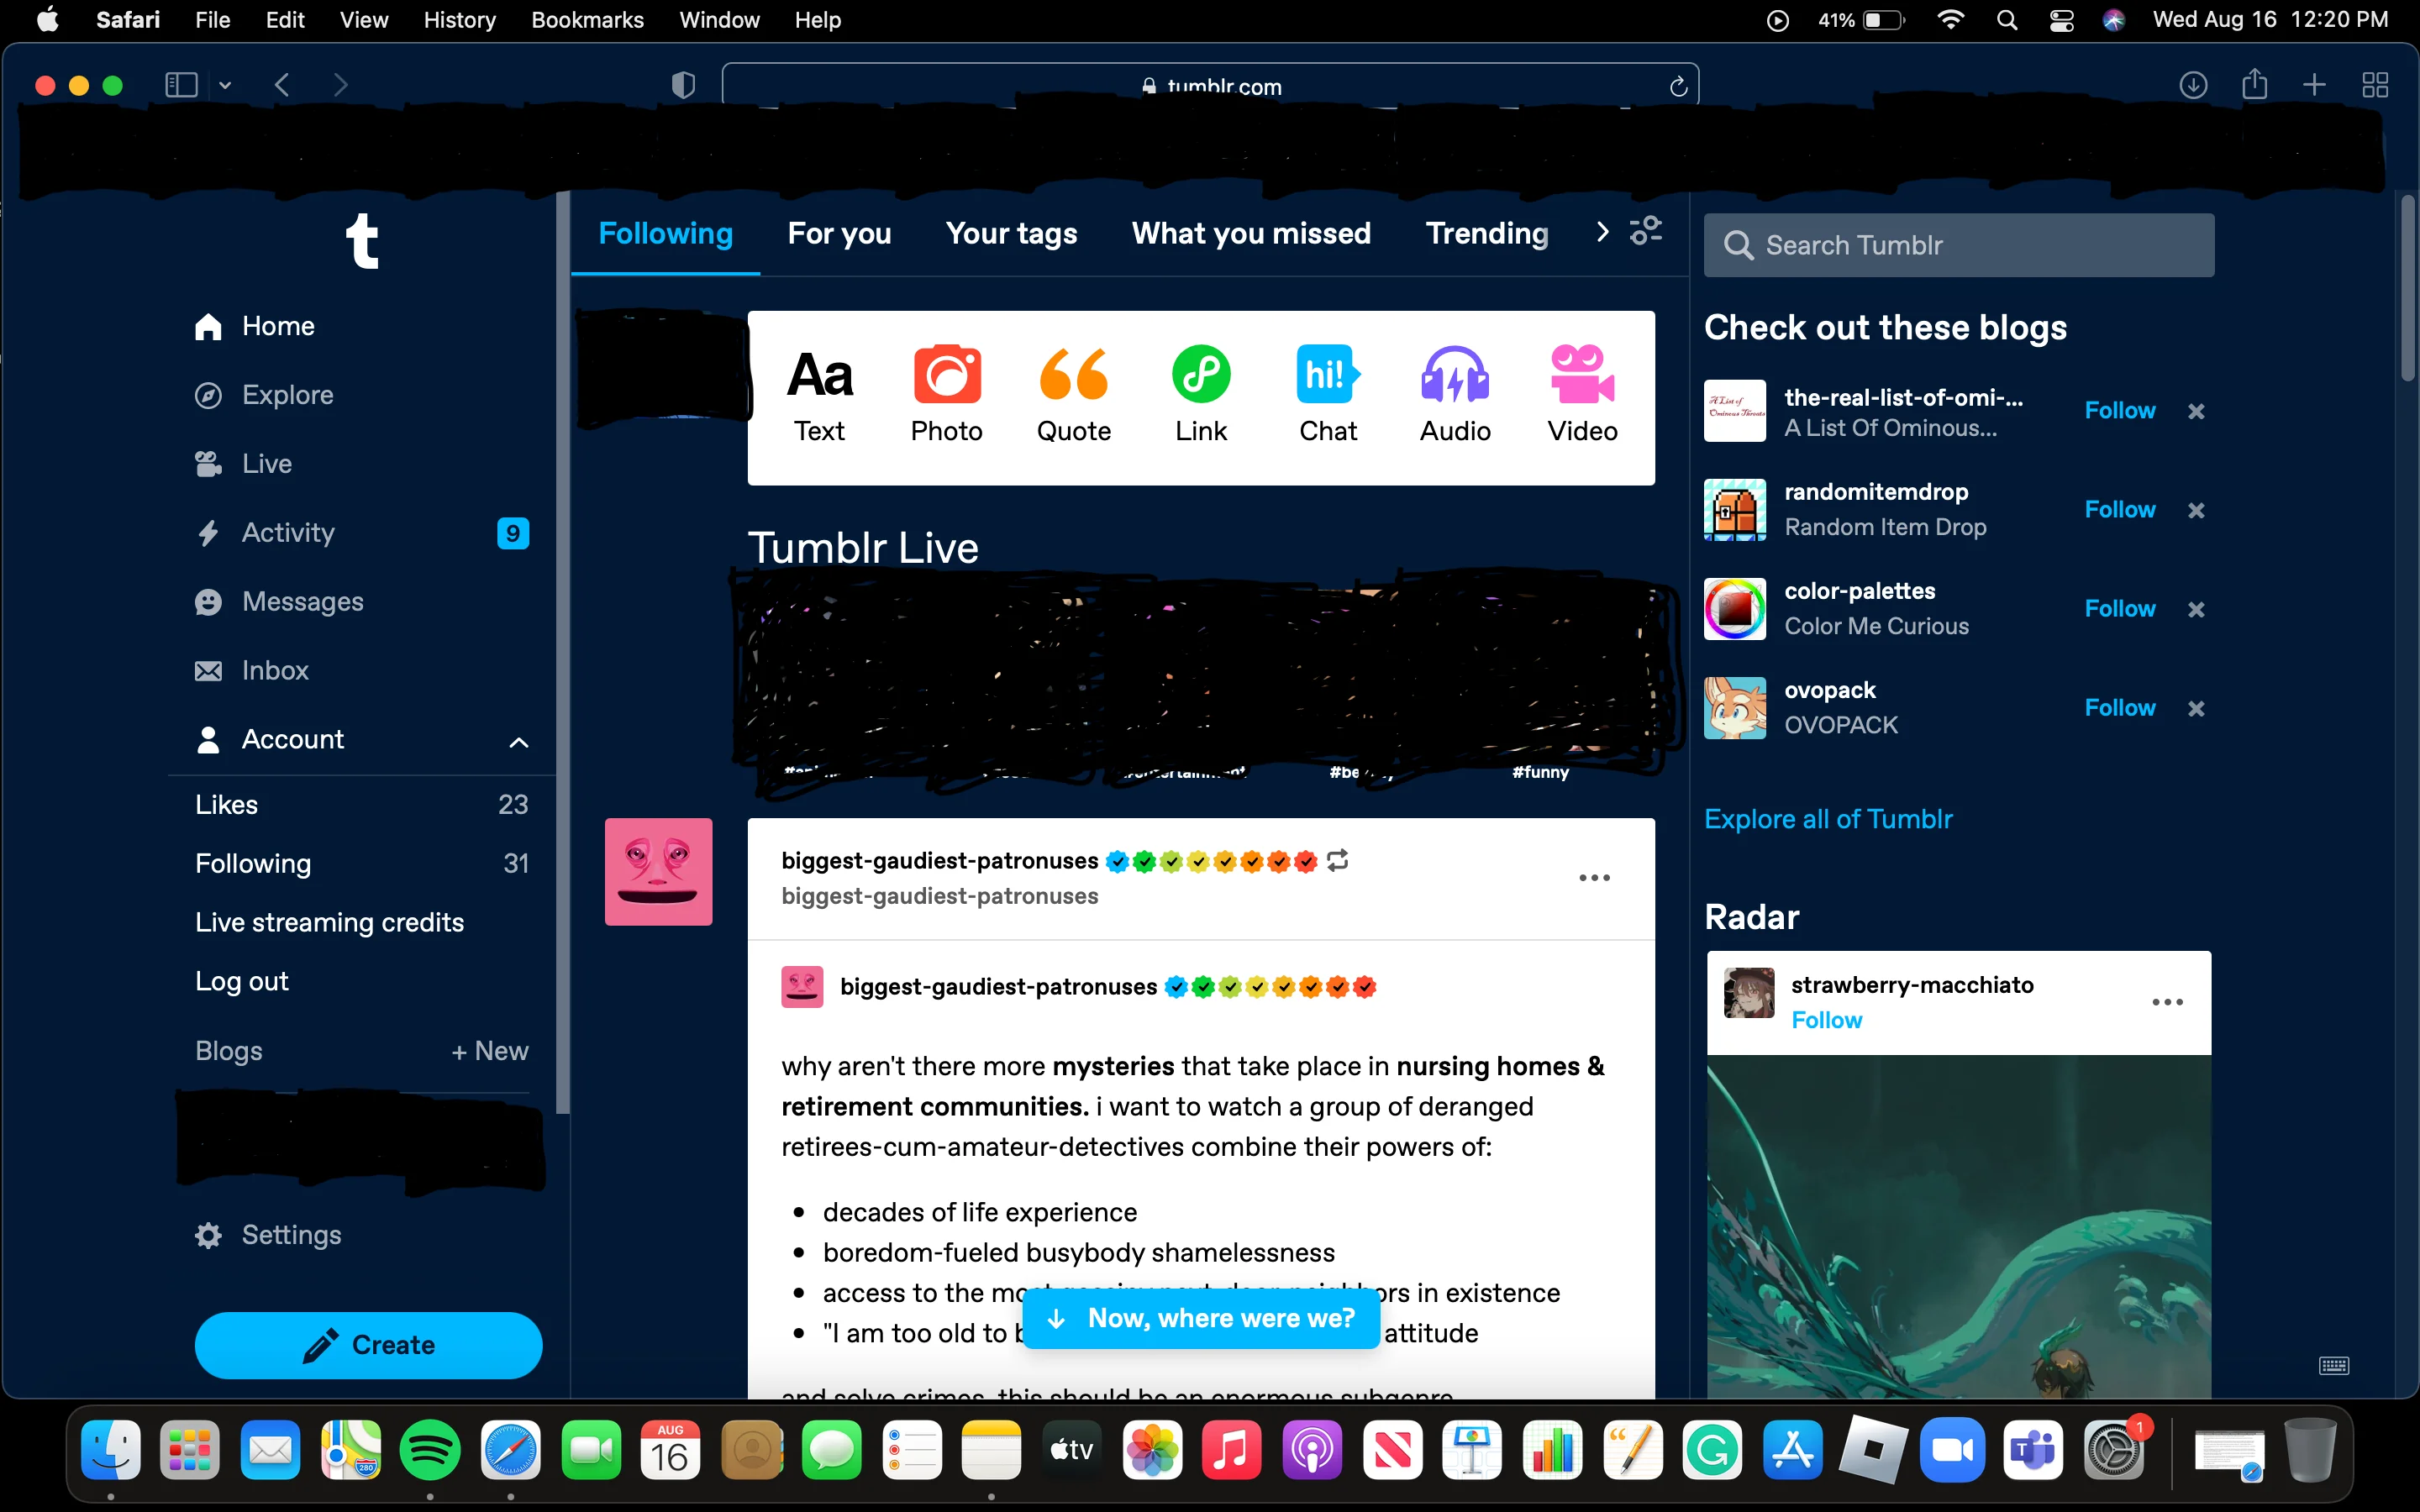This screenshot has width=2420, height=1512.
Task: Follow the ovopack blog
Action: tap(2119, 708)
